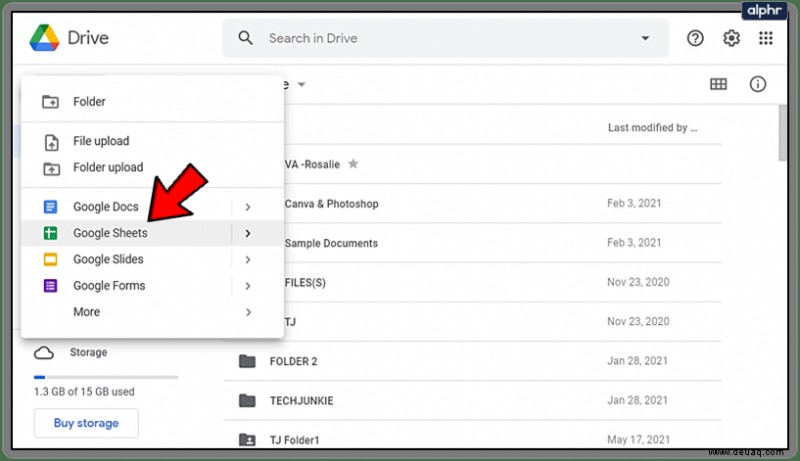Select Folder from the New menu
The image size is (800, 461).
click(152, 101)
